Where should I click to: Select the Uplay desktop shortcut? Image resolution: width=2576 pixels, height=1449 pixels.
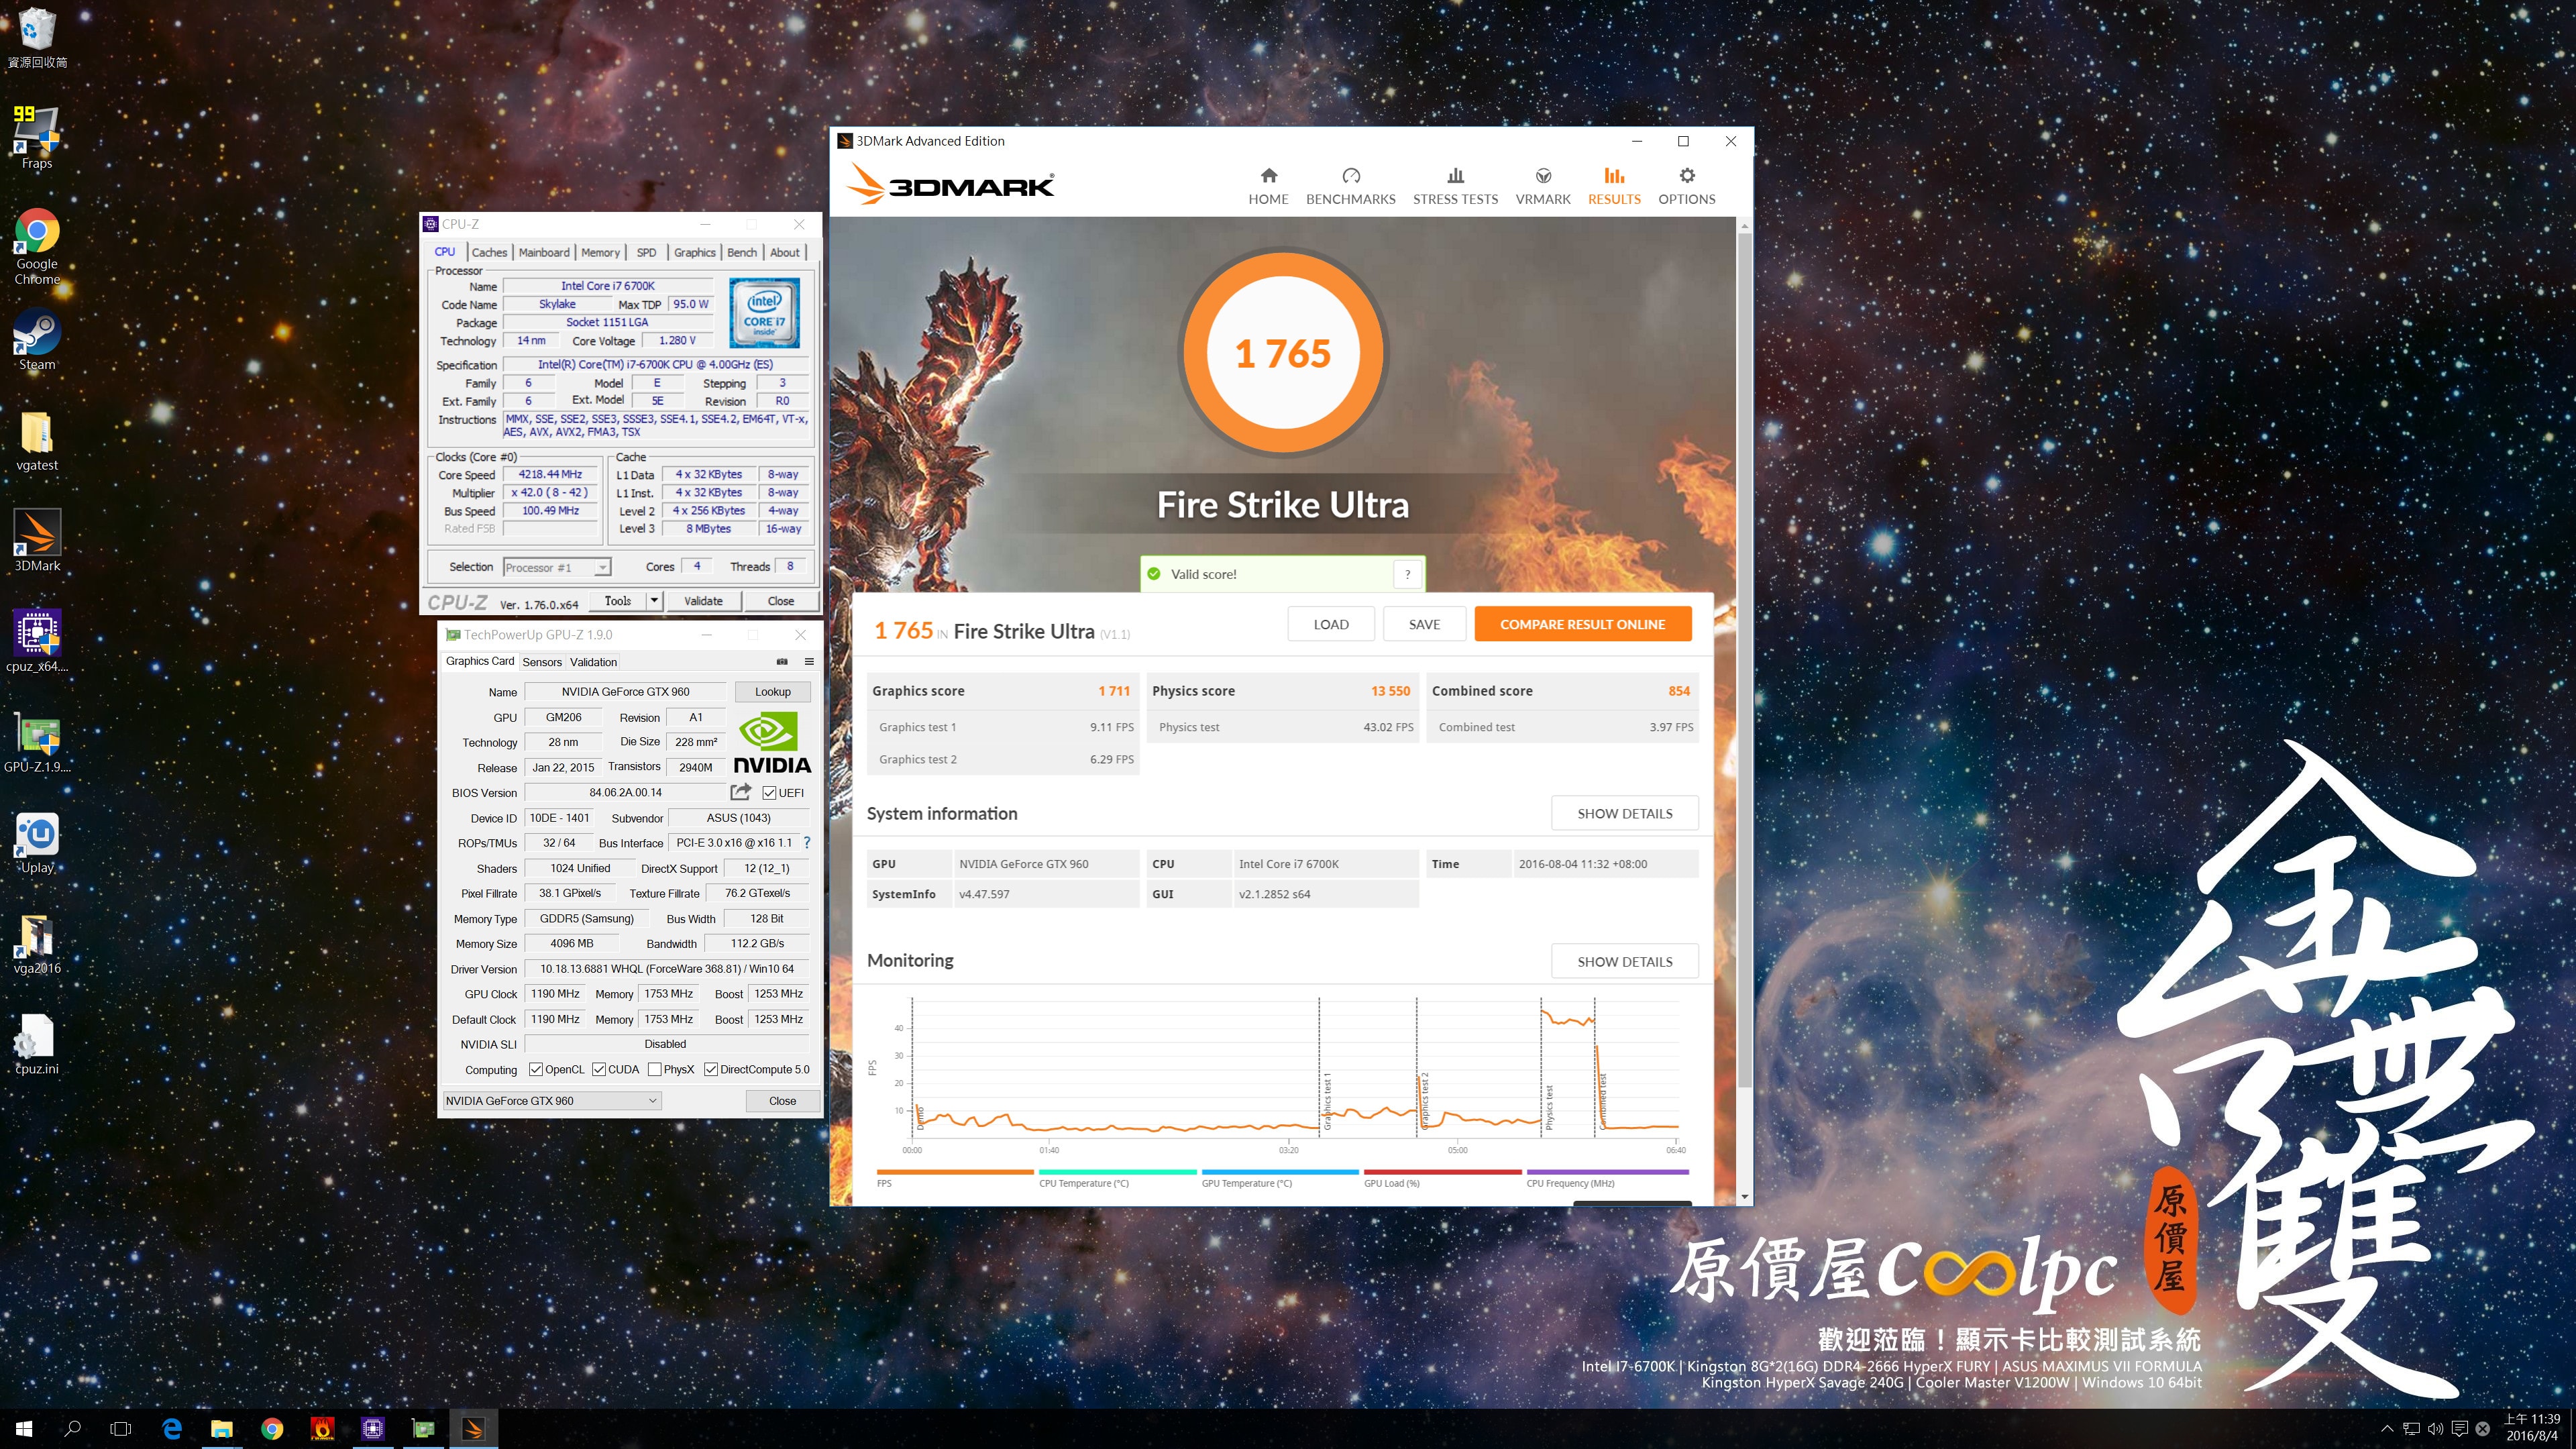(37, 842)
